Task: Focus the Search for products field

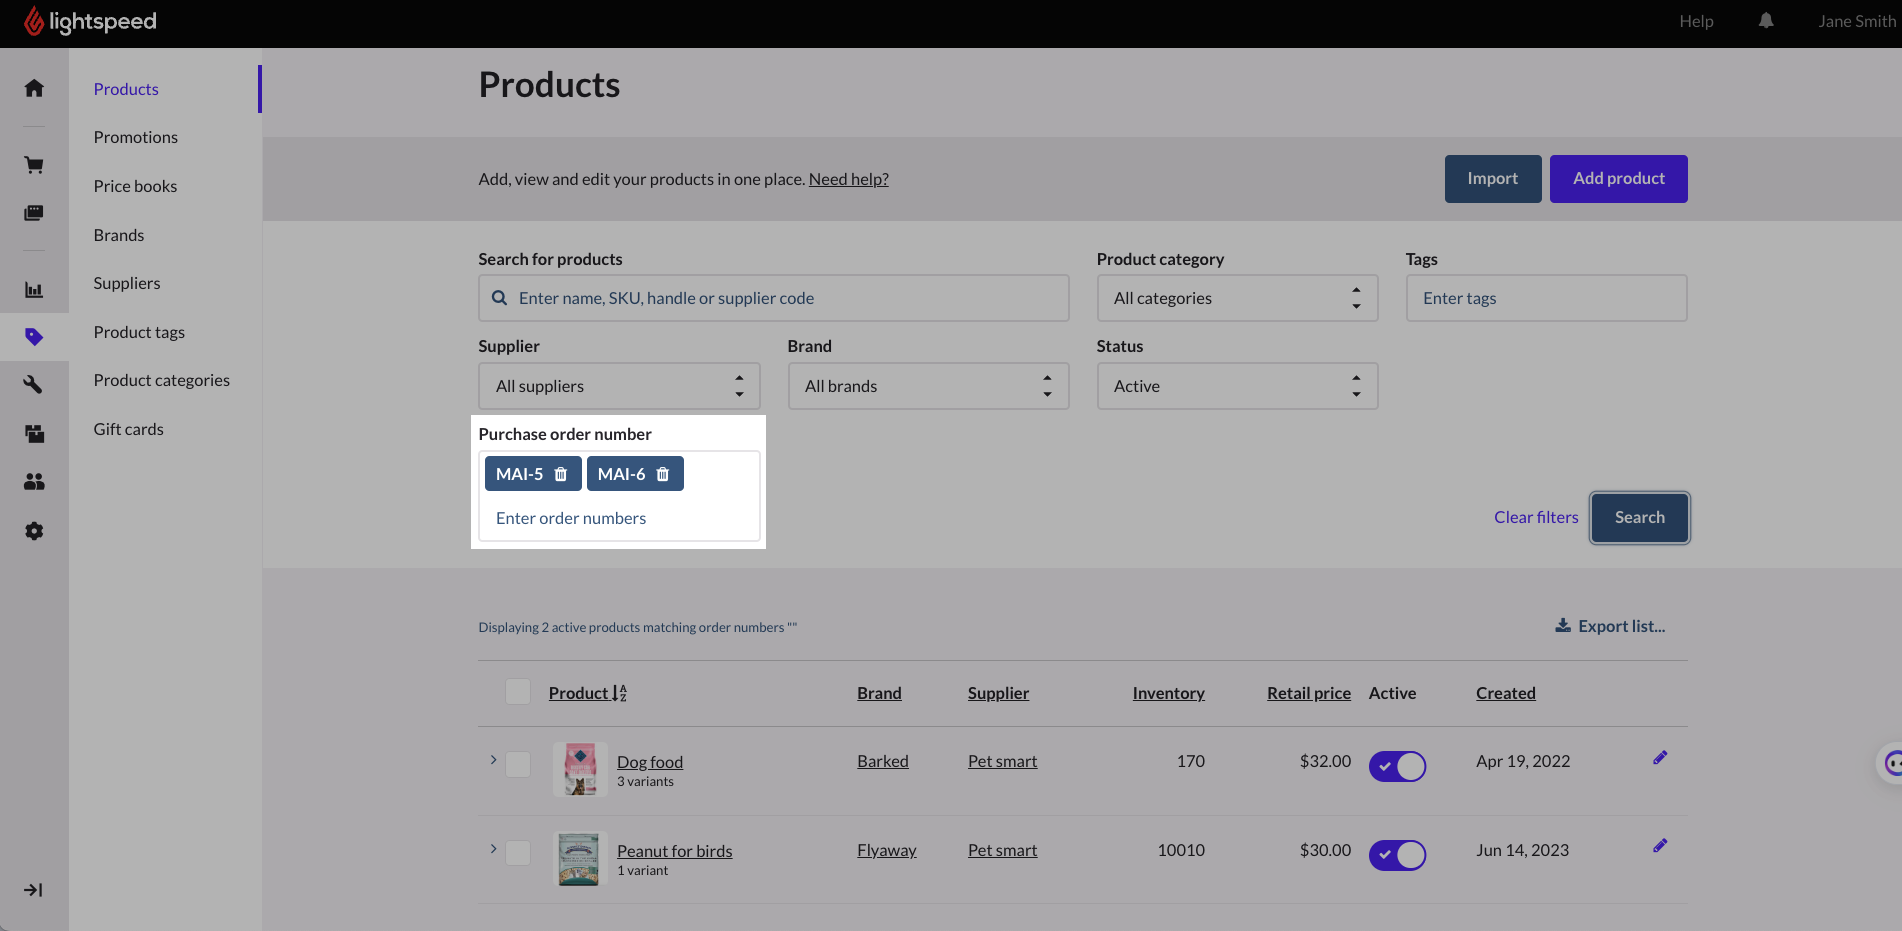Action: [x=773, y=298]
